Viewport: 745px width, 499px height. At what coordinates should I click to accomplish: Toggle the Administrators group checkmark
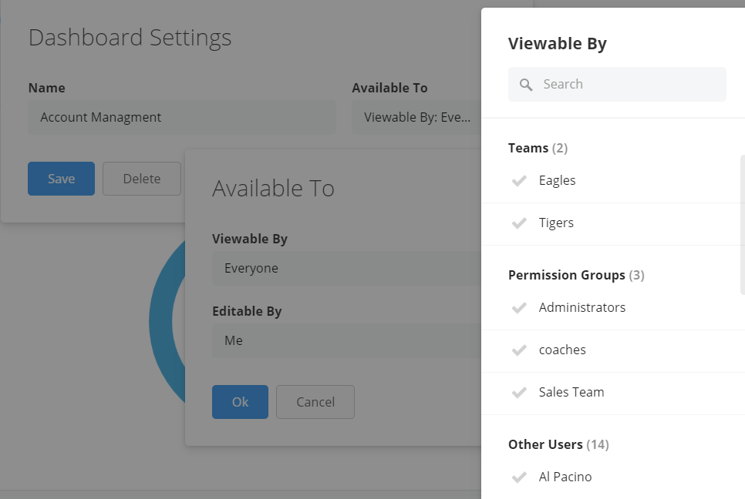519,308
